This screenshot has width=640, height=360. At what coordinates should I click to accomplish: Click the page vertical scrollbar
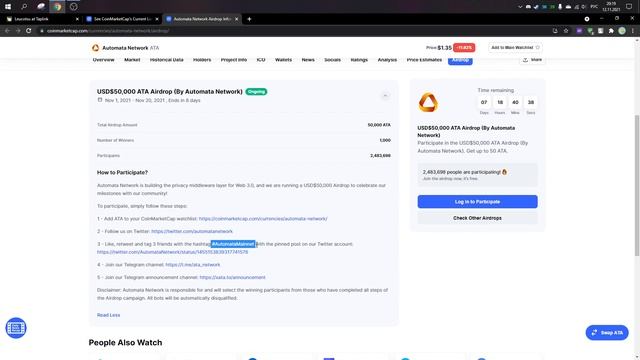636,186
